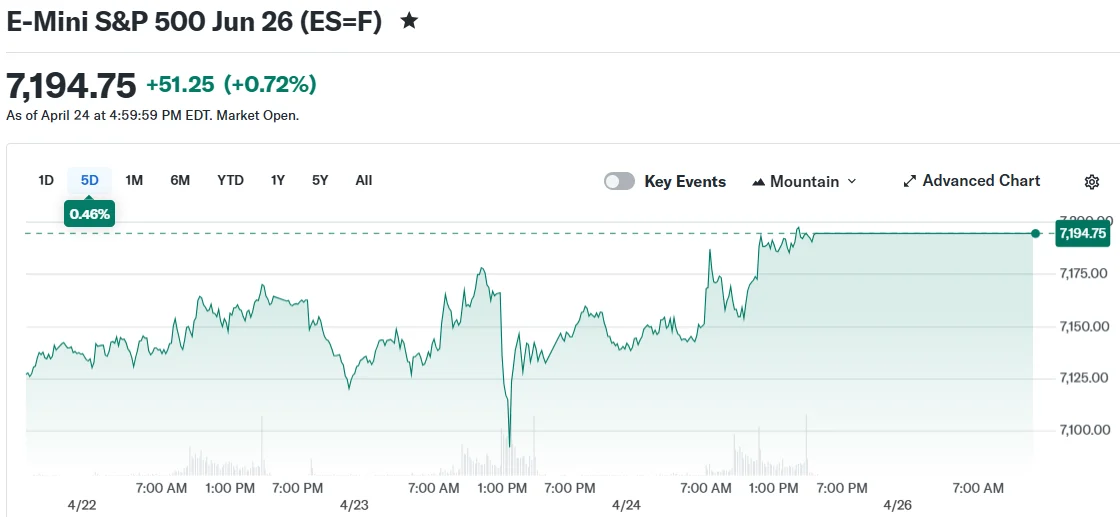
Task: Click the 7,194.75 price tag on chart axis
Action: click(x=1082, y=234)
